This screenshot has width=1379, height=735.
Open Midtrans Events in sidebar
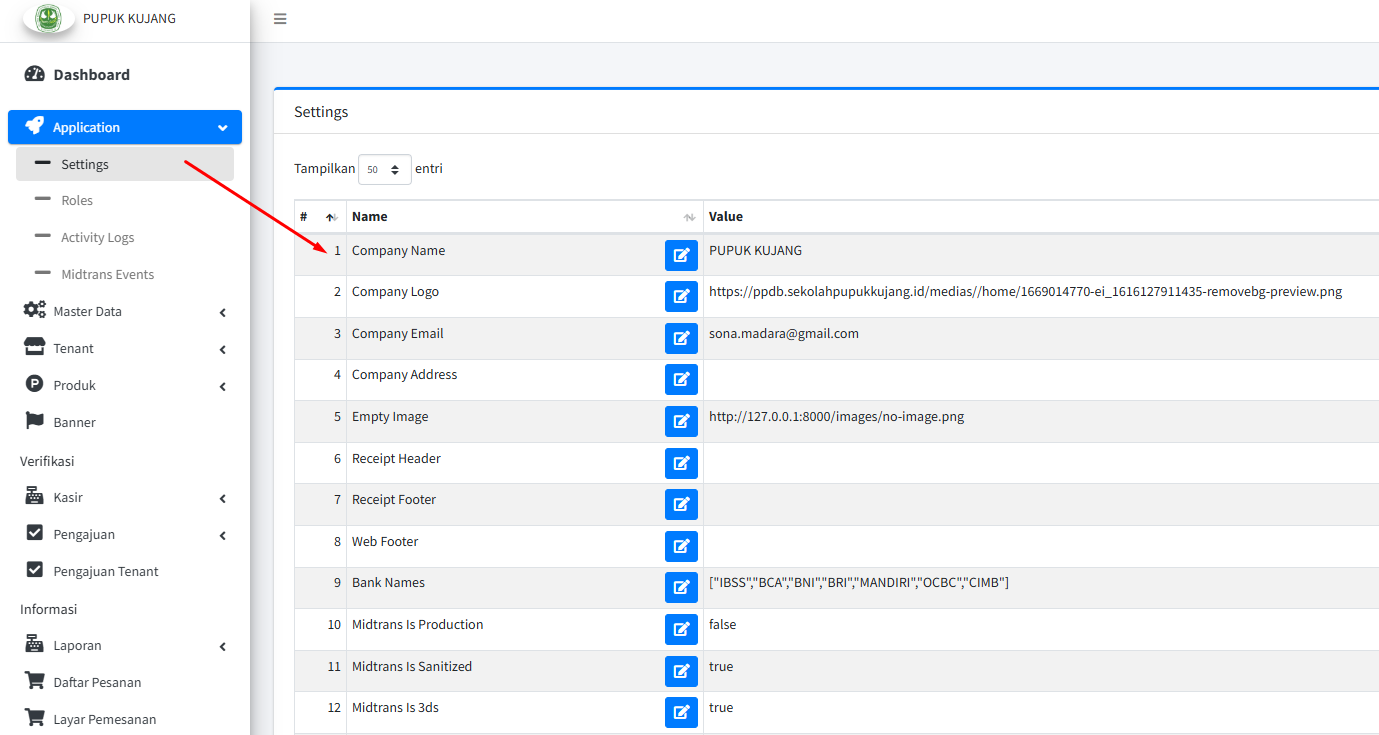[107, 274]
